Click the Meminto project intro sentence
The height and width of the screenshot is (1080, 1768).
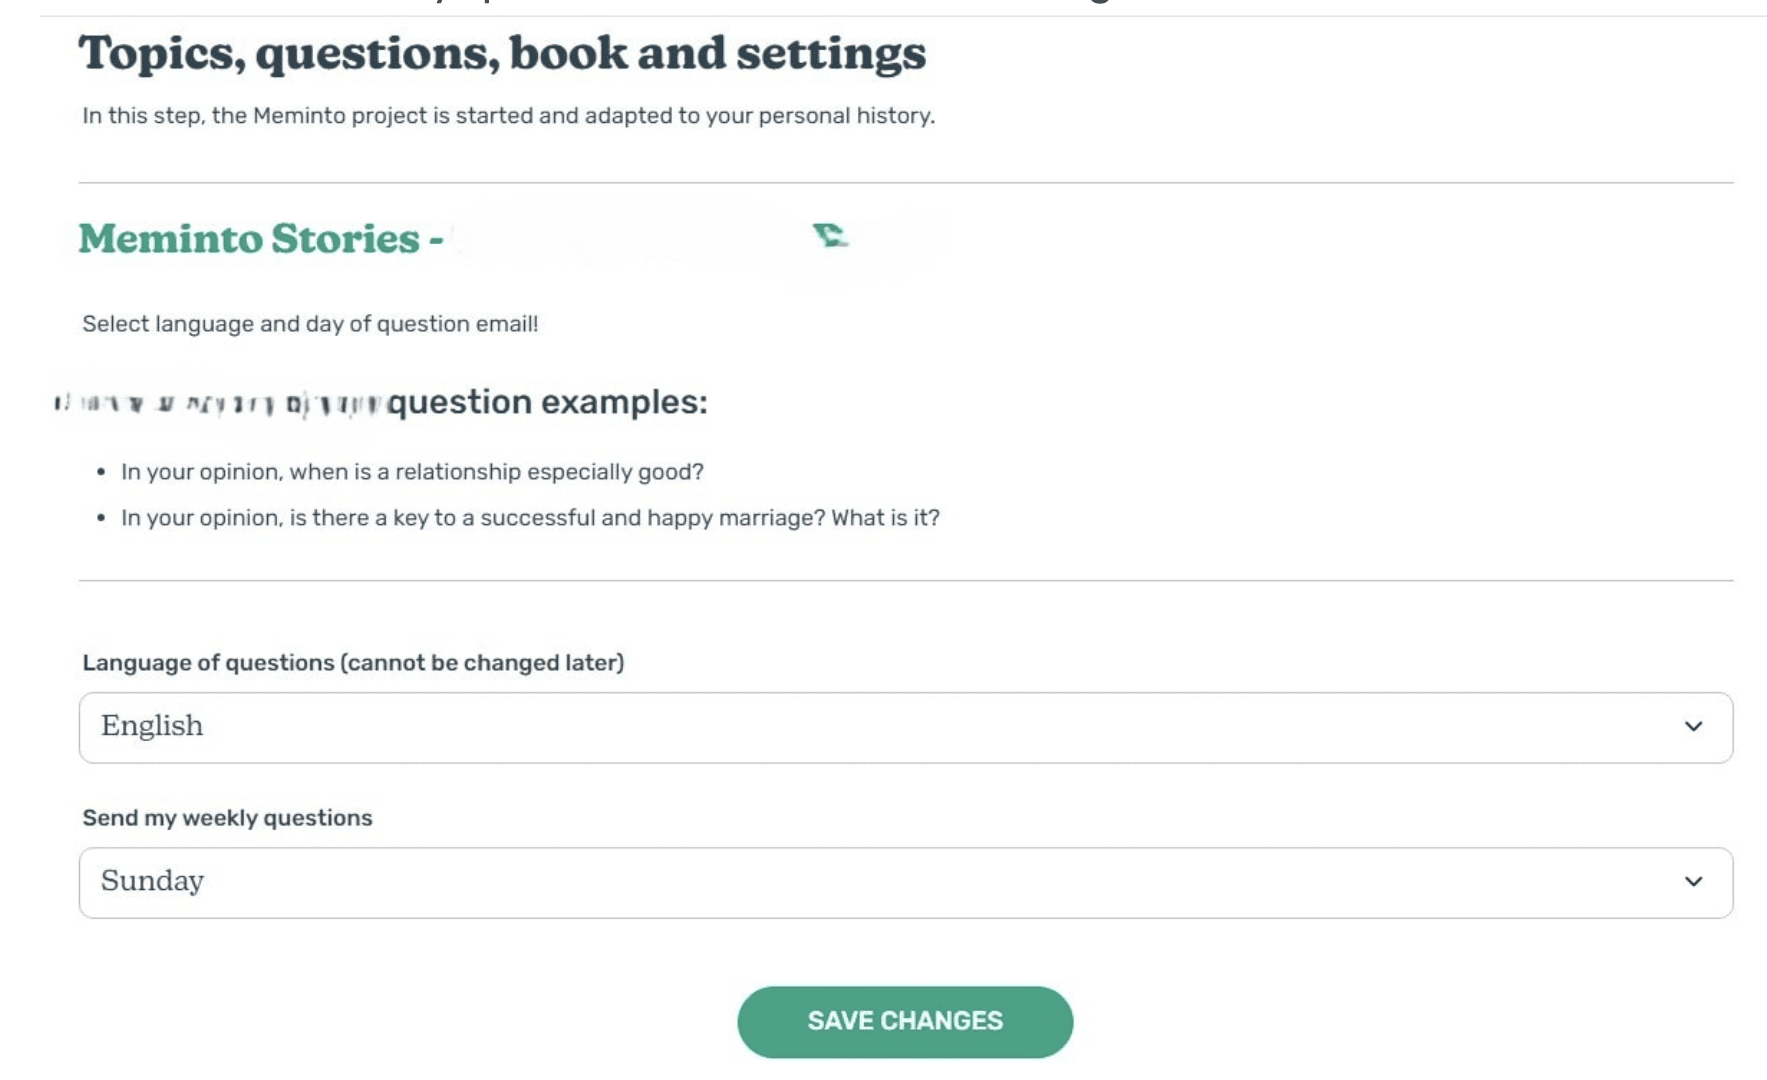click(508, 116)
